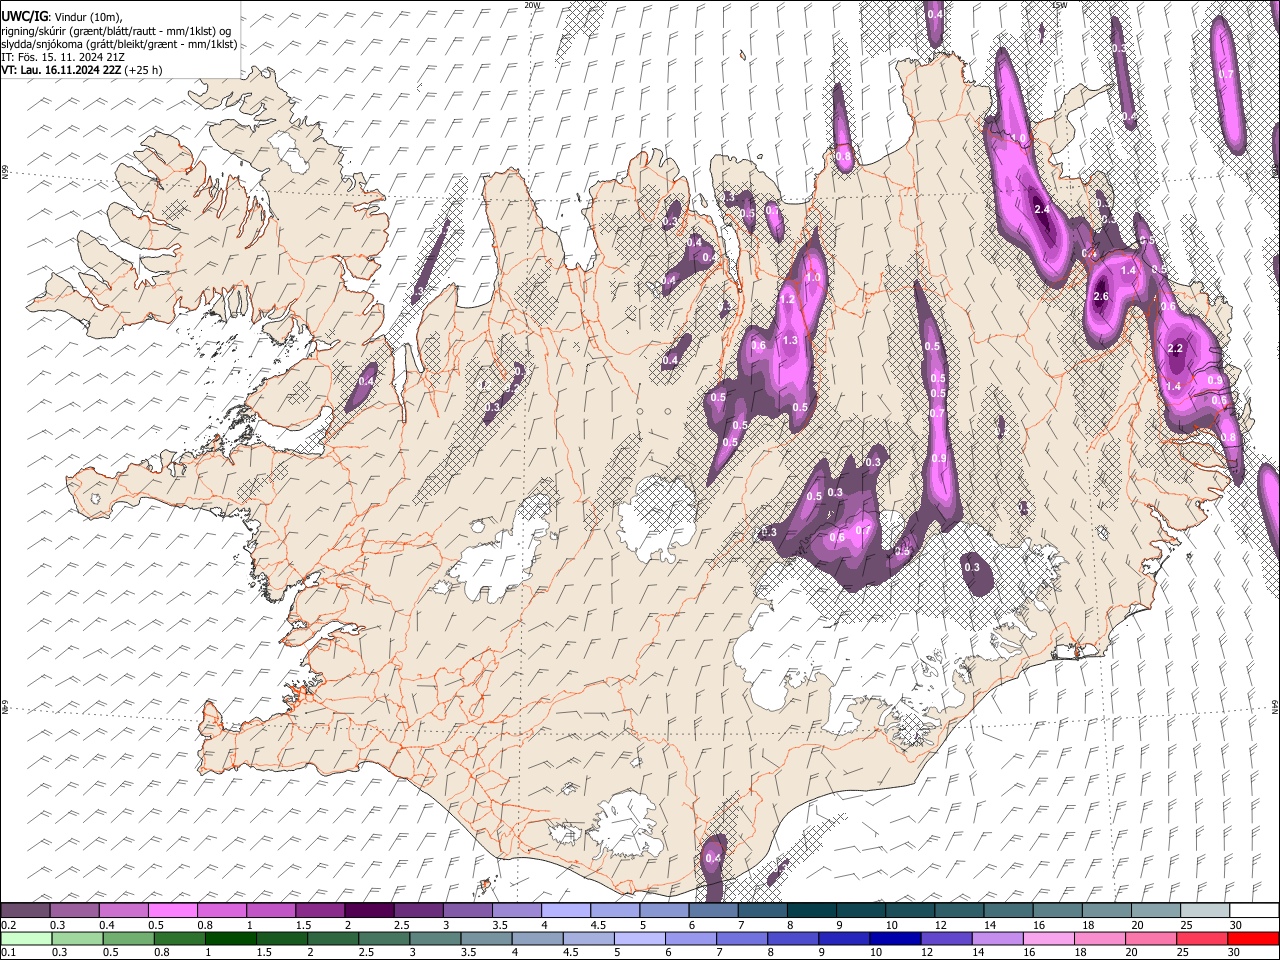Click the darkest green 1 swatch in lower legend
Viewport: 1280px width, 960px height.
click(x=230, y=938)
